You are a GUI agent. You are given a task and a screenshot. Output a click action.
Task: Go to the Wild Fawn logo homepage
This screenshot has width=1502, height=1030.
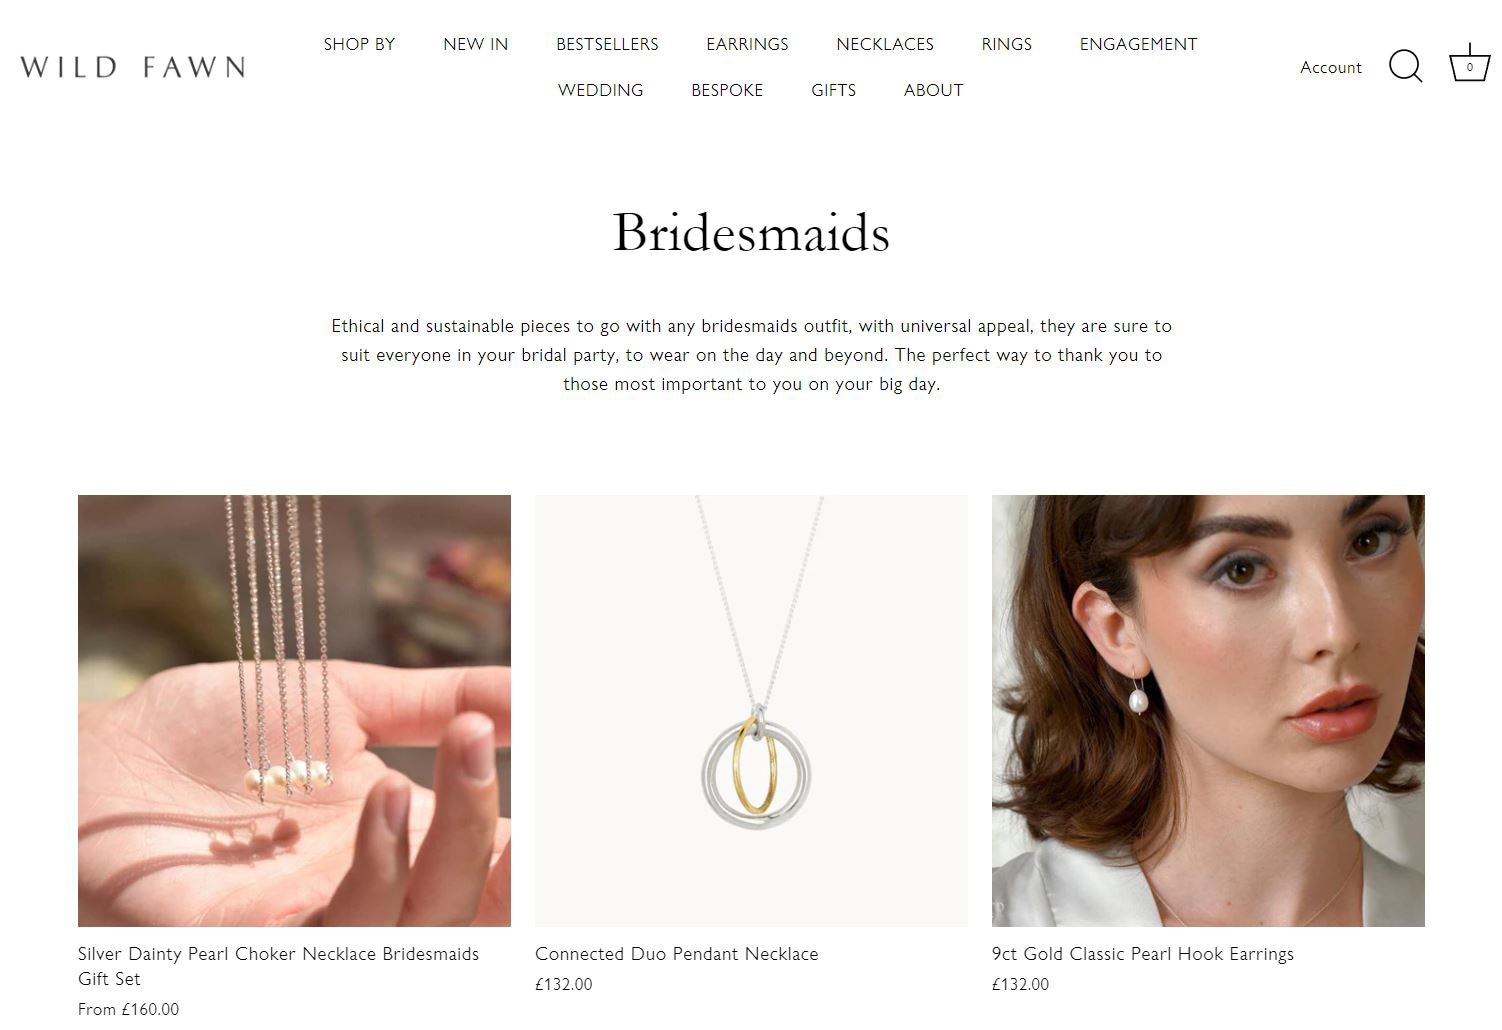click(x=133, y=67)
